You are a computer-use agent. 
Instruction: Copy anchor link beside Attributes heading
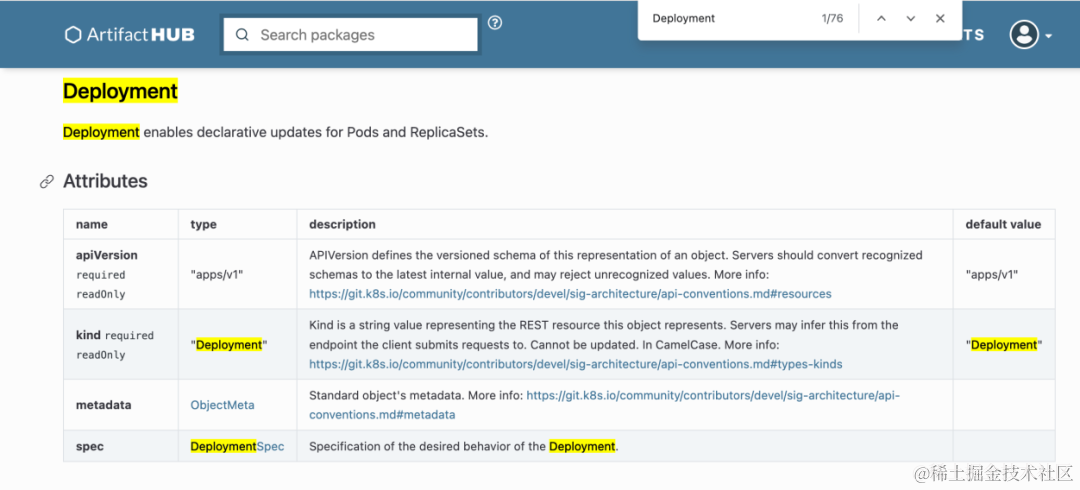(x=47, y=182)
